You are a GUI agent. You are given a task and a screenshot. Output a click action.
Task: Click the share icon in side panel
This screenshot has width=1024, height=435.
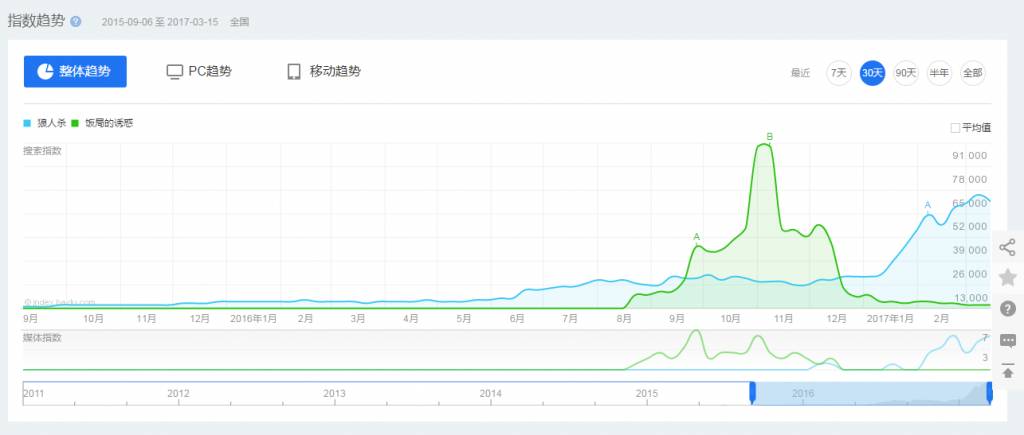(1007, 247)
